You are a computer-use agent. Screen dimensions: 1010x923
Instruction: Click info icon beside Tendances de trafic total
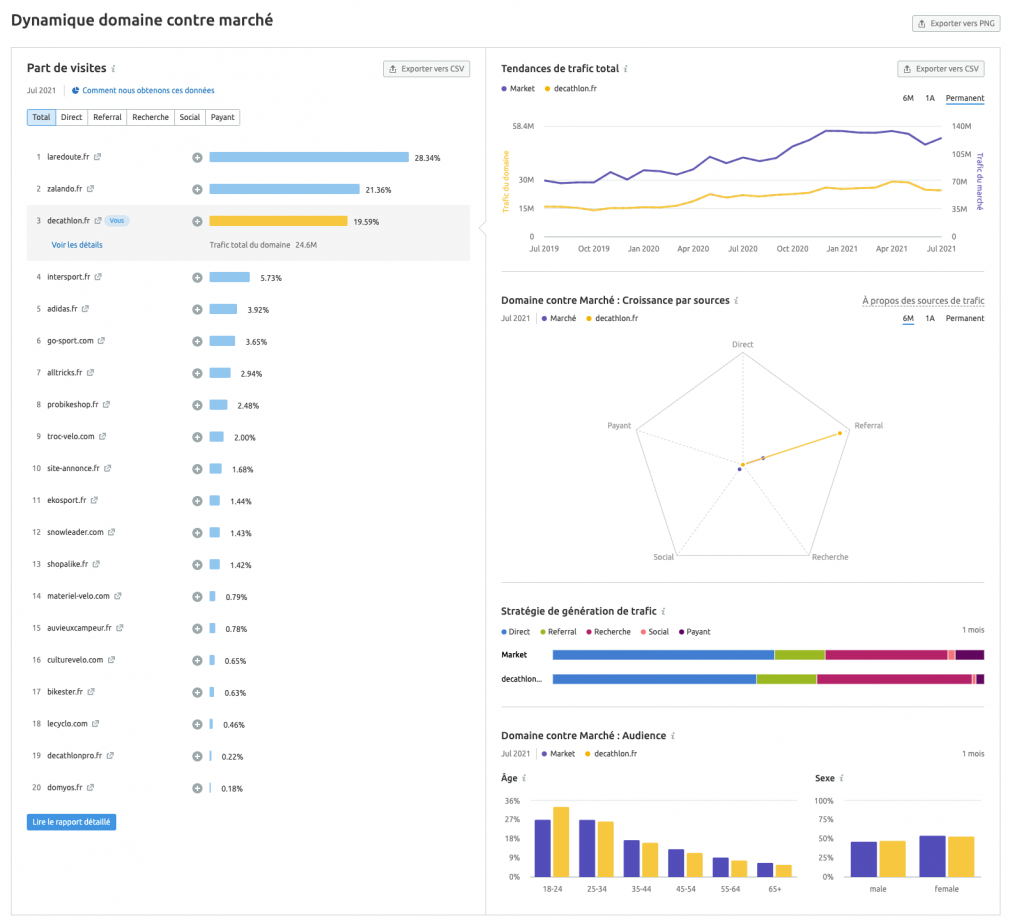[625, 68]
